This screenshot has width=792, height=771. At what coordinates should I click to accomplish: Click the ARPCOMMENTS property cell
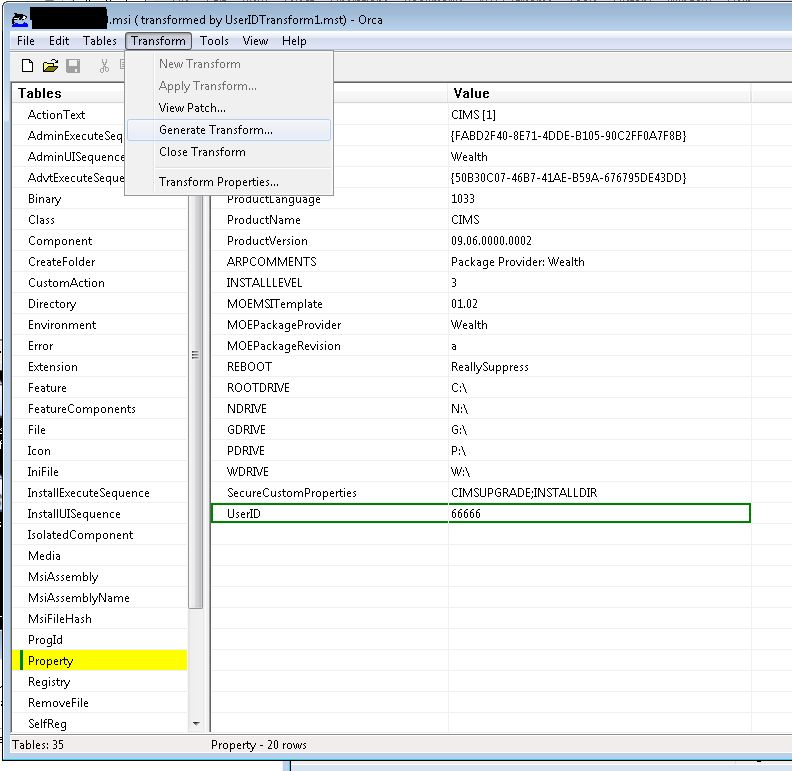[329, 262]
